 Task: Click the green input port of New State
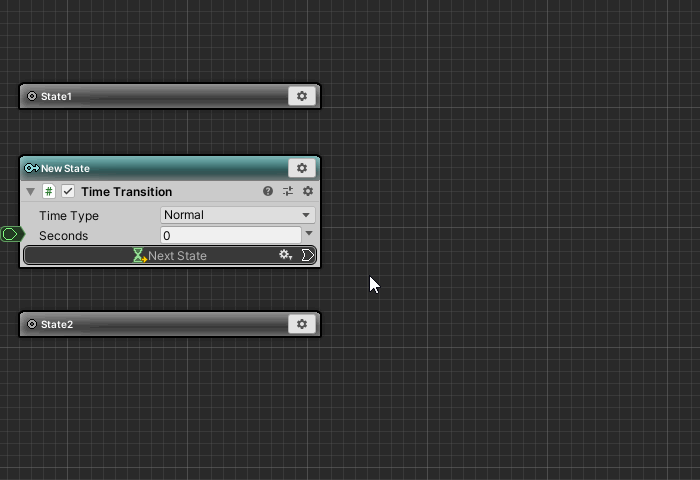(11, 234)
